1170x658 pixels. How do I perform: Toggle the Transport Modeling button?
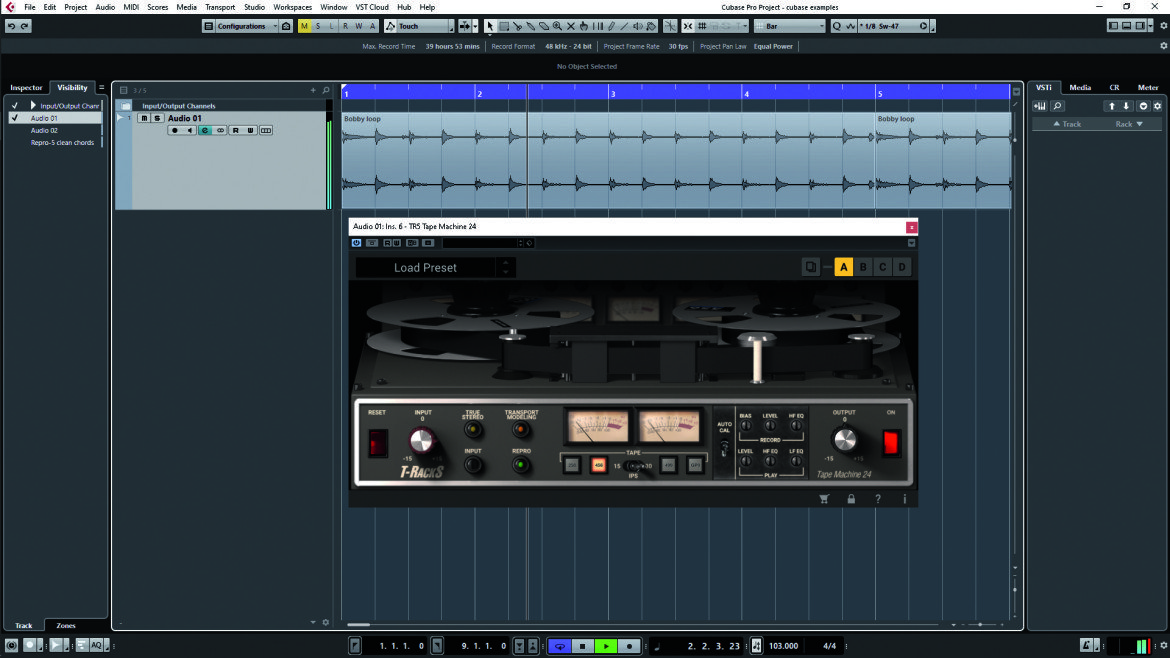pos(521,430)
